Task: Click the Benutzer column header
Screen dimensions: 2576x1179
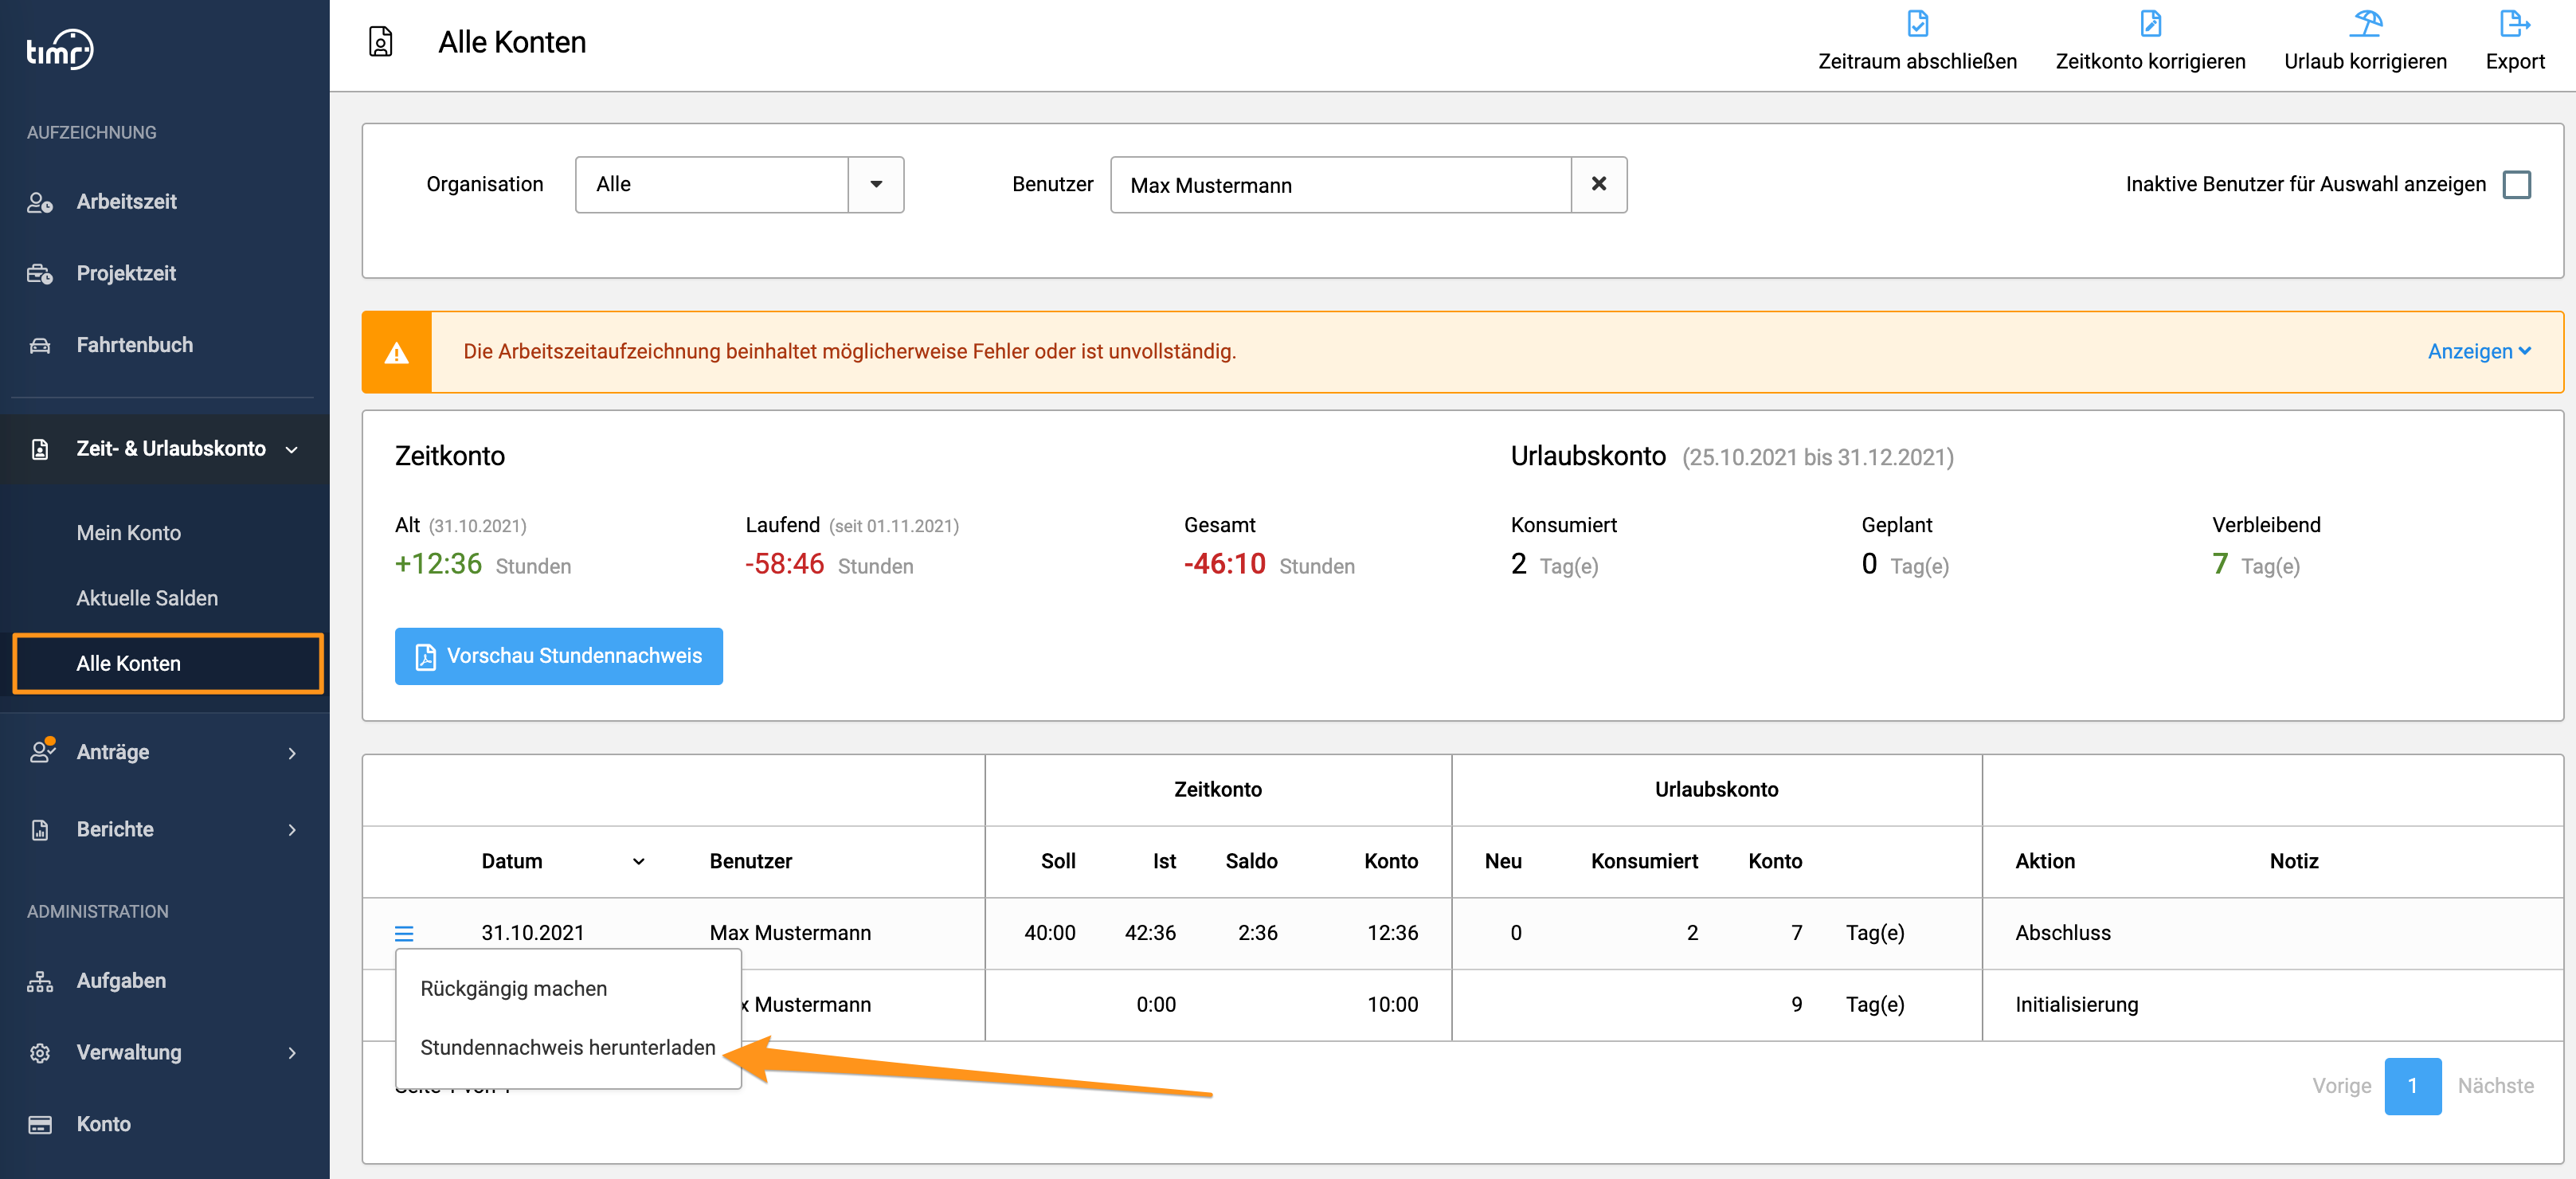Action: tap(750, 861)
